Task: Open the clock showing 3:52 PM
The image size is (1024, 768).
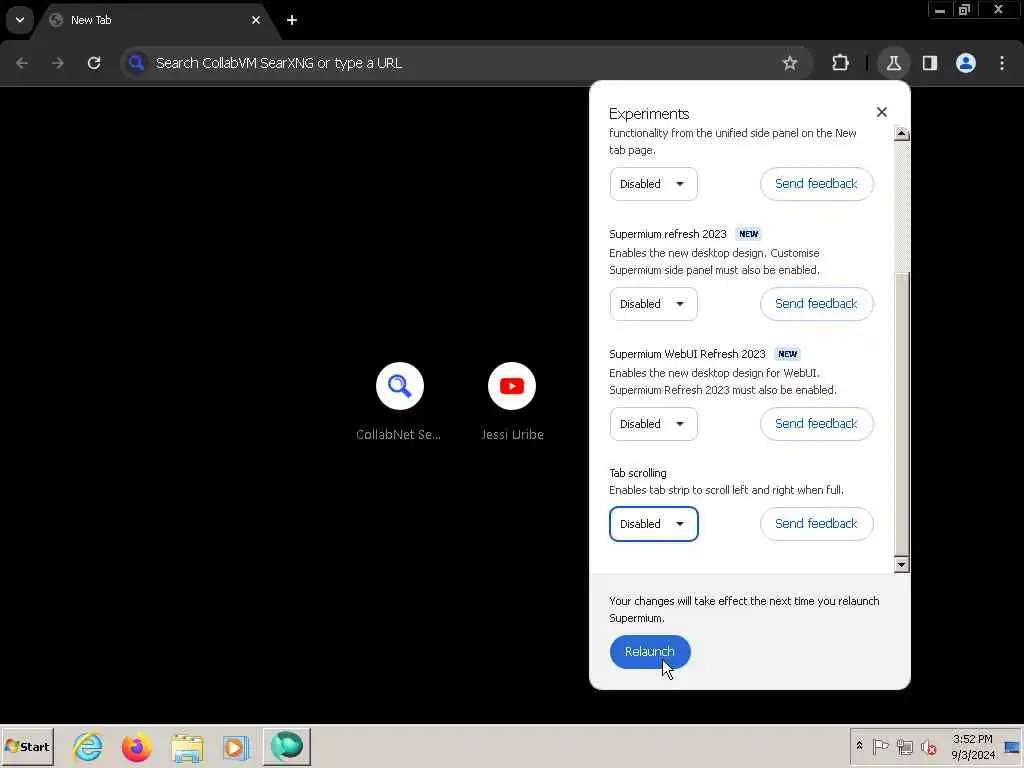Action: click(972, 746)
